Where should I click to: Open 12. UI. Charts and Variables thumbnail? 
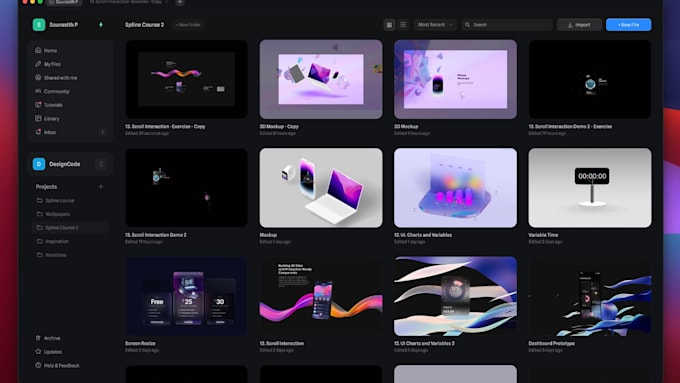click(455, 187)
